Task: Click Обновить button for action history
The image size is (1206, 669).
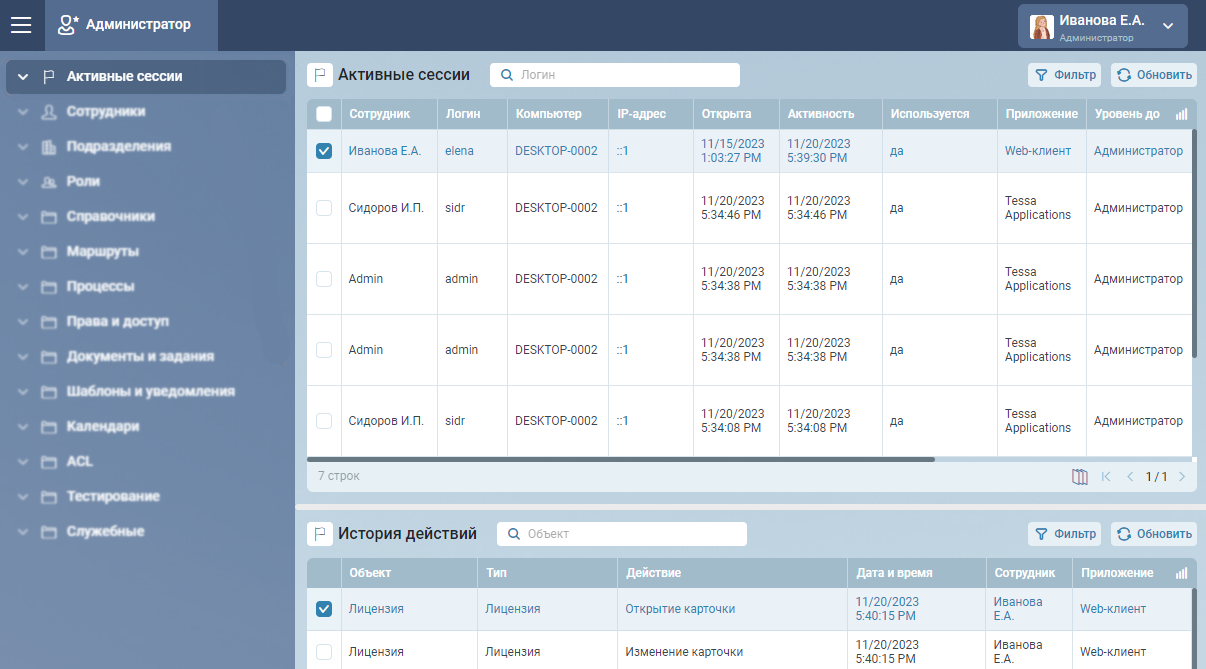Action: coord(1153,534)
